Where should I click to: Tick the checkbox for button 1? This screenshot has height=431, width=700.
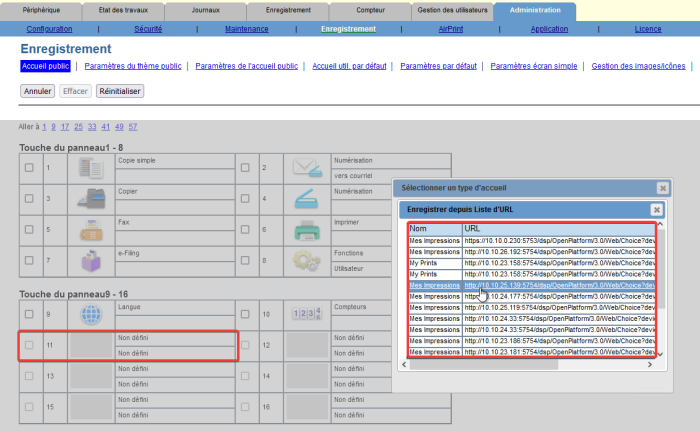[29, 167]
